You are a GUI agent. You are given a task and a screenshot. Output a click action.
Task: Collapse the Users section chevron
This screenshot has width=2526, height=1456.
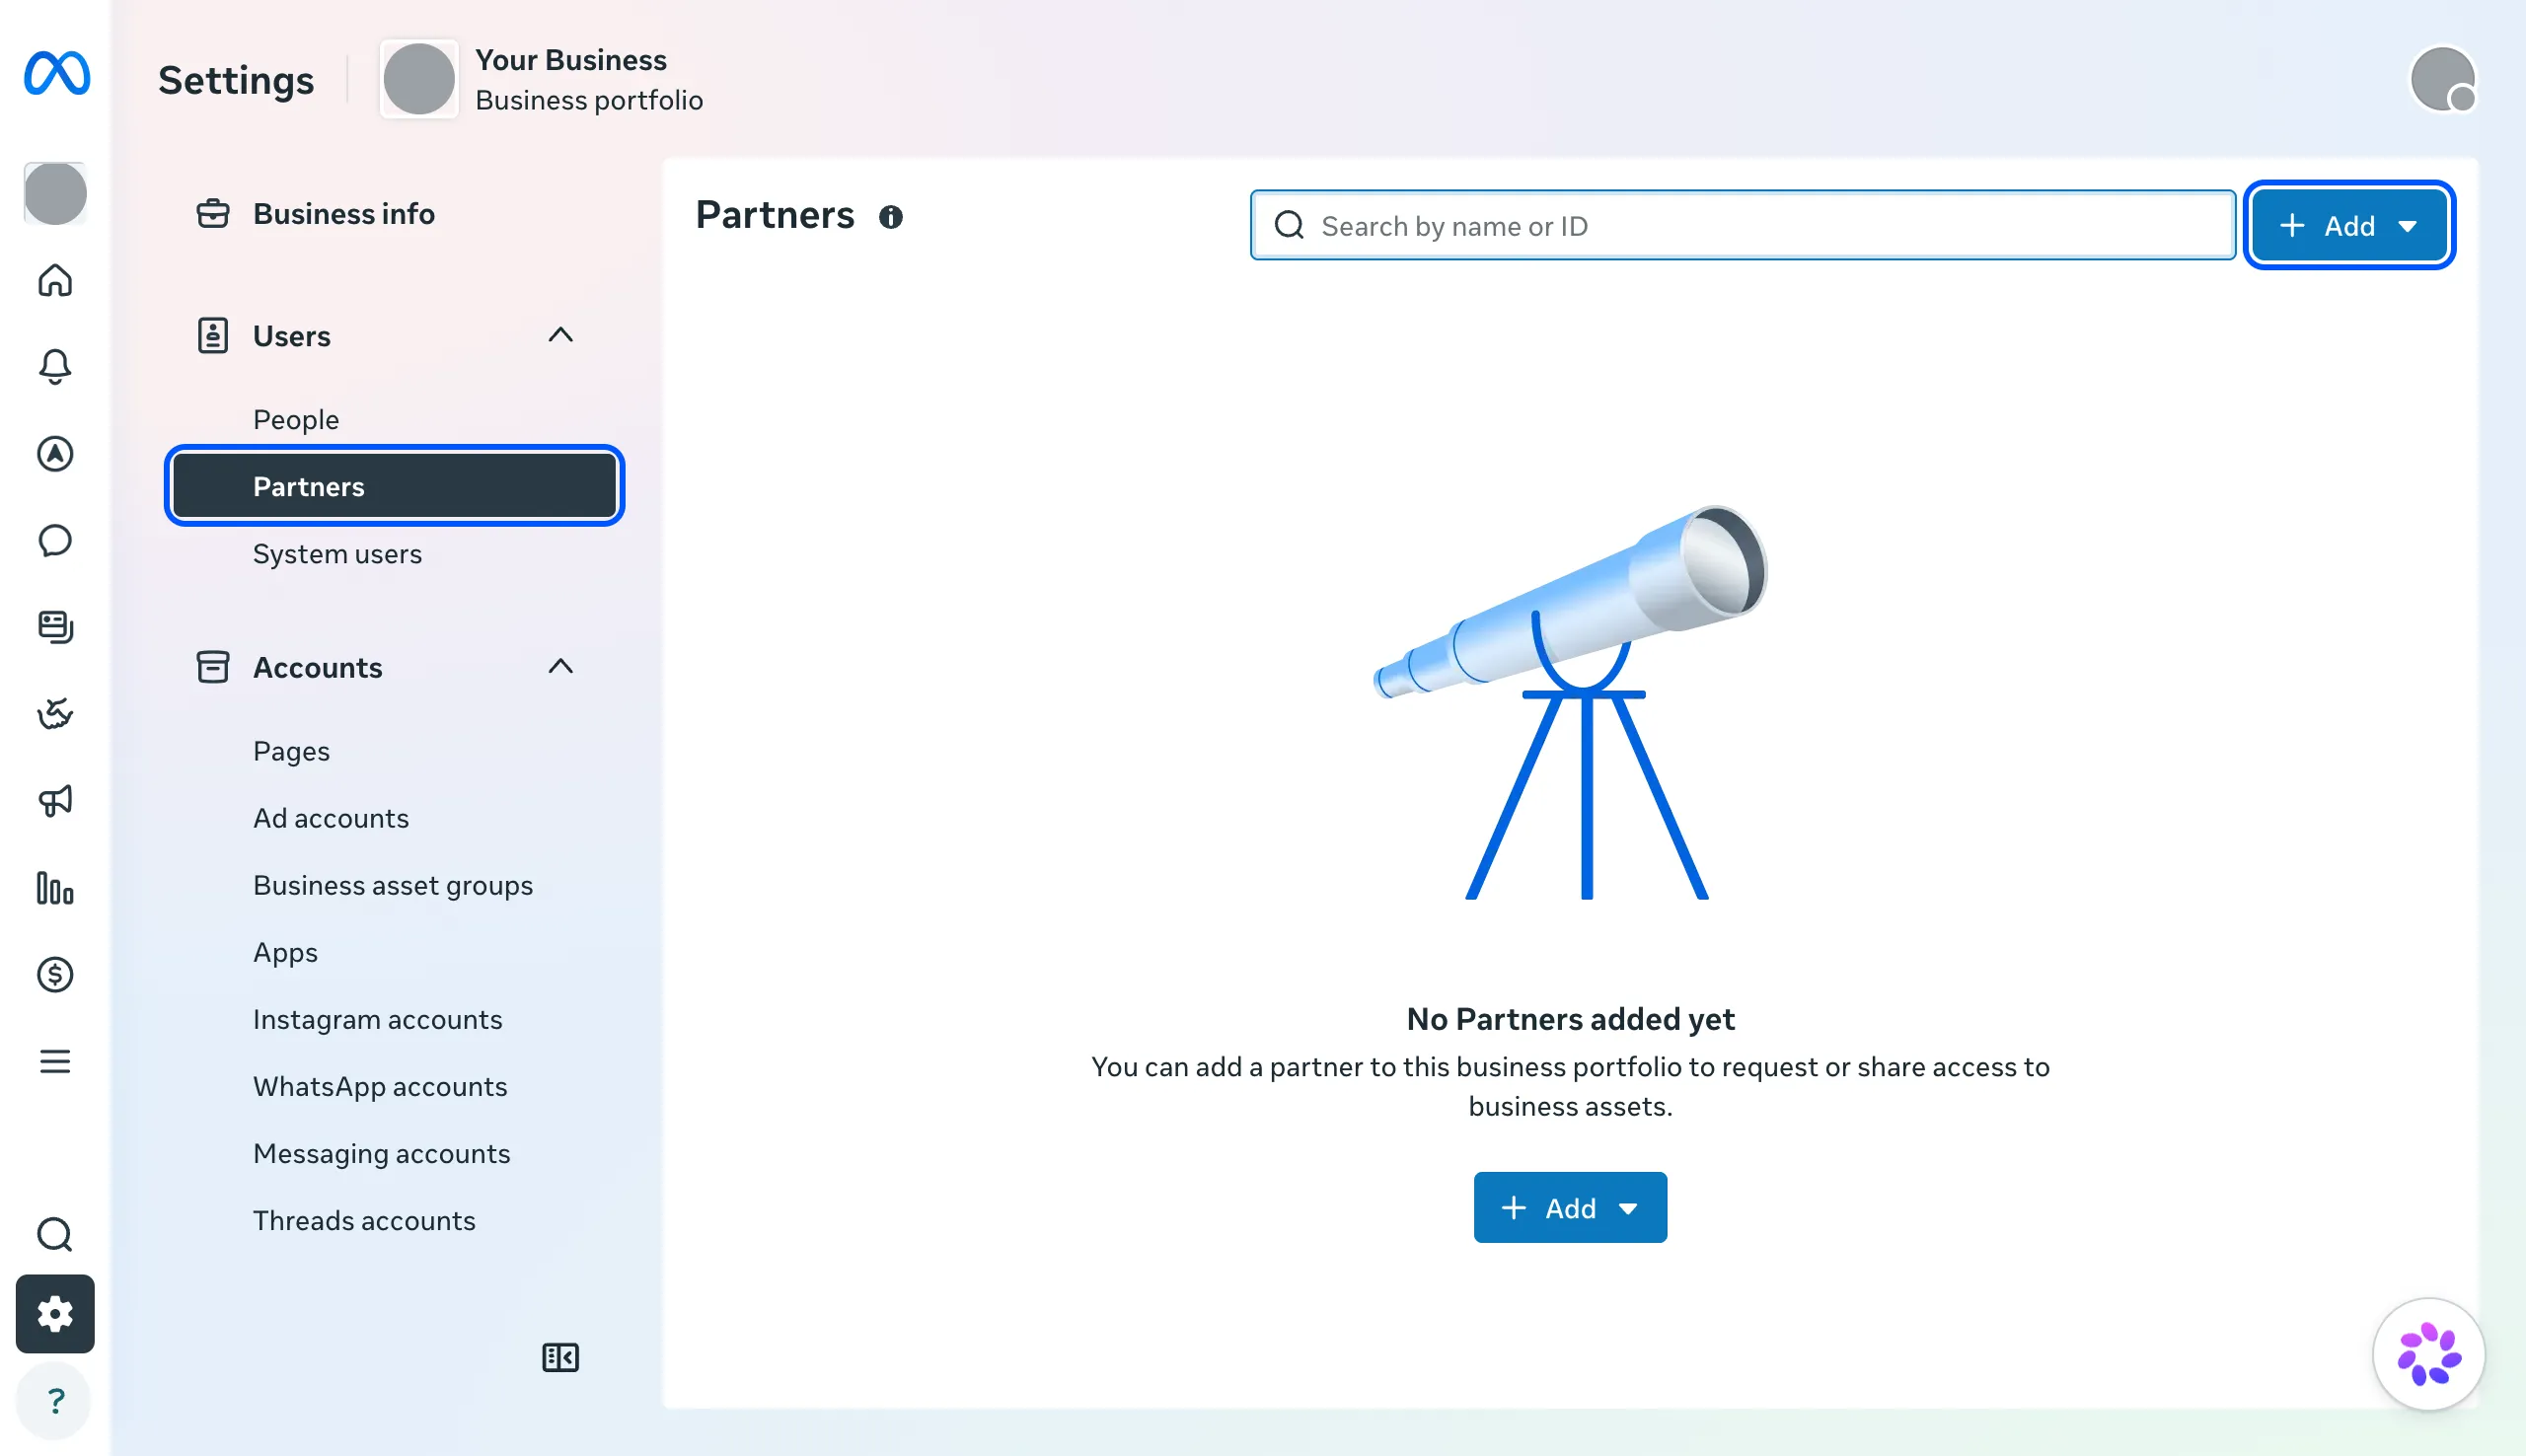click(560, 335)
